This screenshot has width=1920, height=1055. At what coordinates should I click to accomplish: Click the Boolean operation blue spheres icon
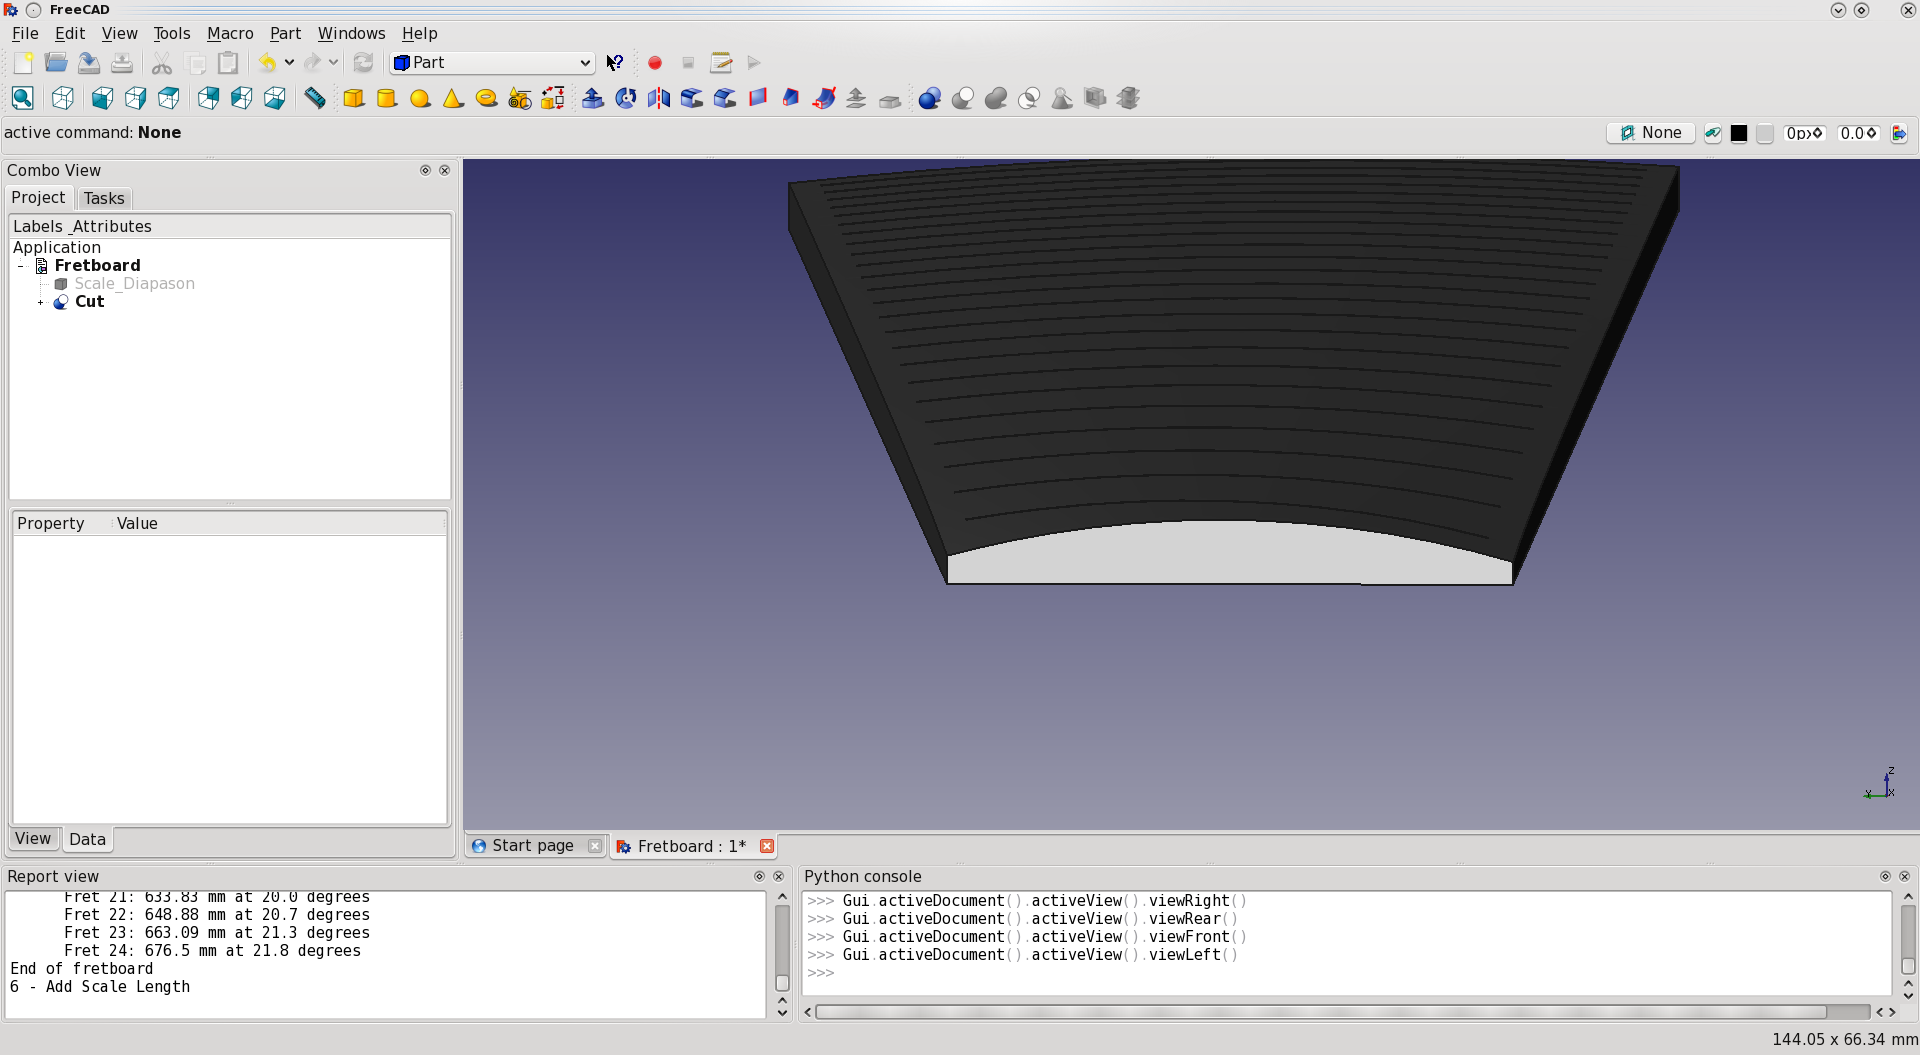(929, 98)
